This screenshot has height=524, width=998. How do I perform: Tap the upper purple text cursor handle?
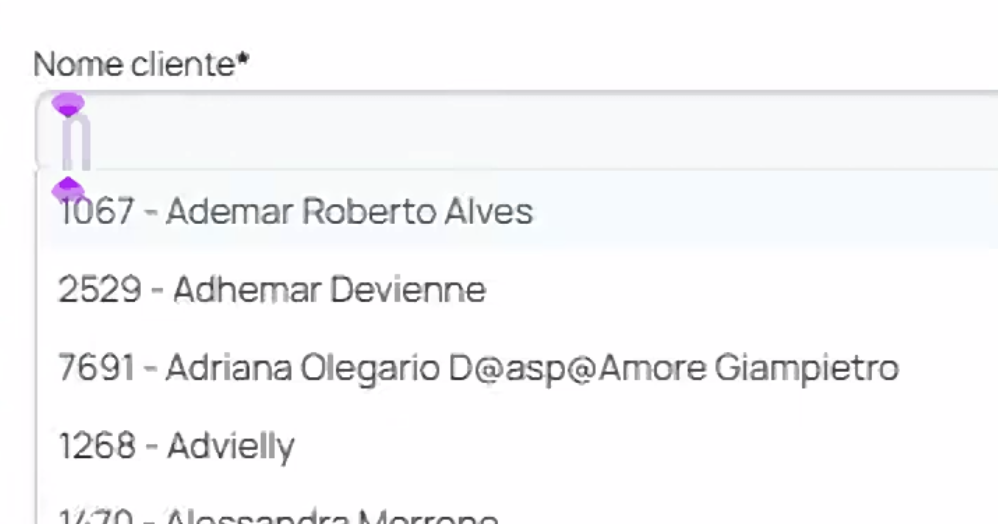68,104
